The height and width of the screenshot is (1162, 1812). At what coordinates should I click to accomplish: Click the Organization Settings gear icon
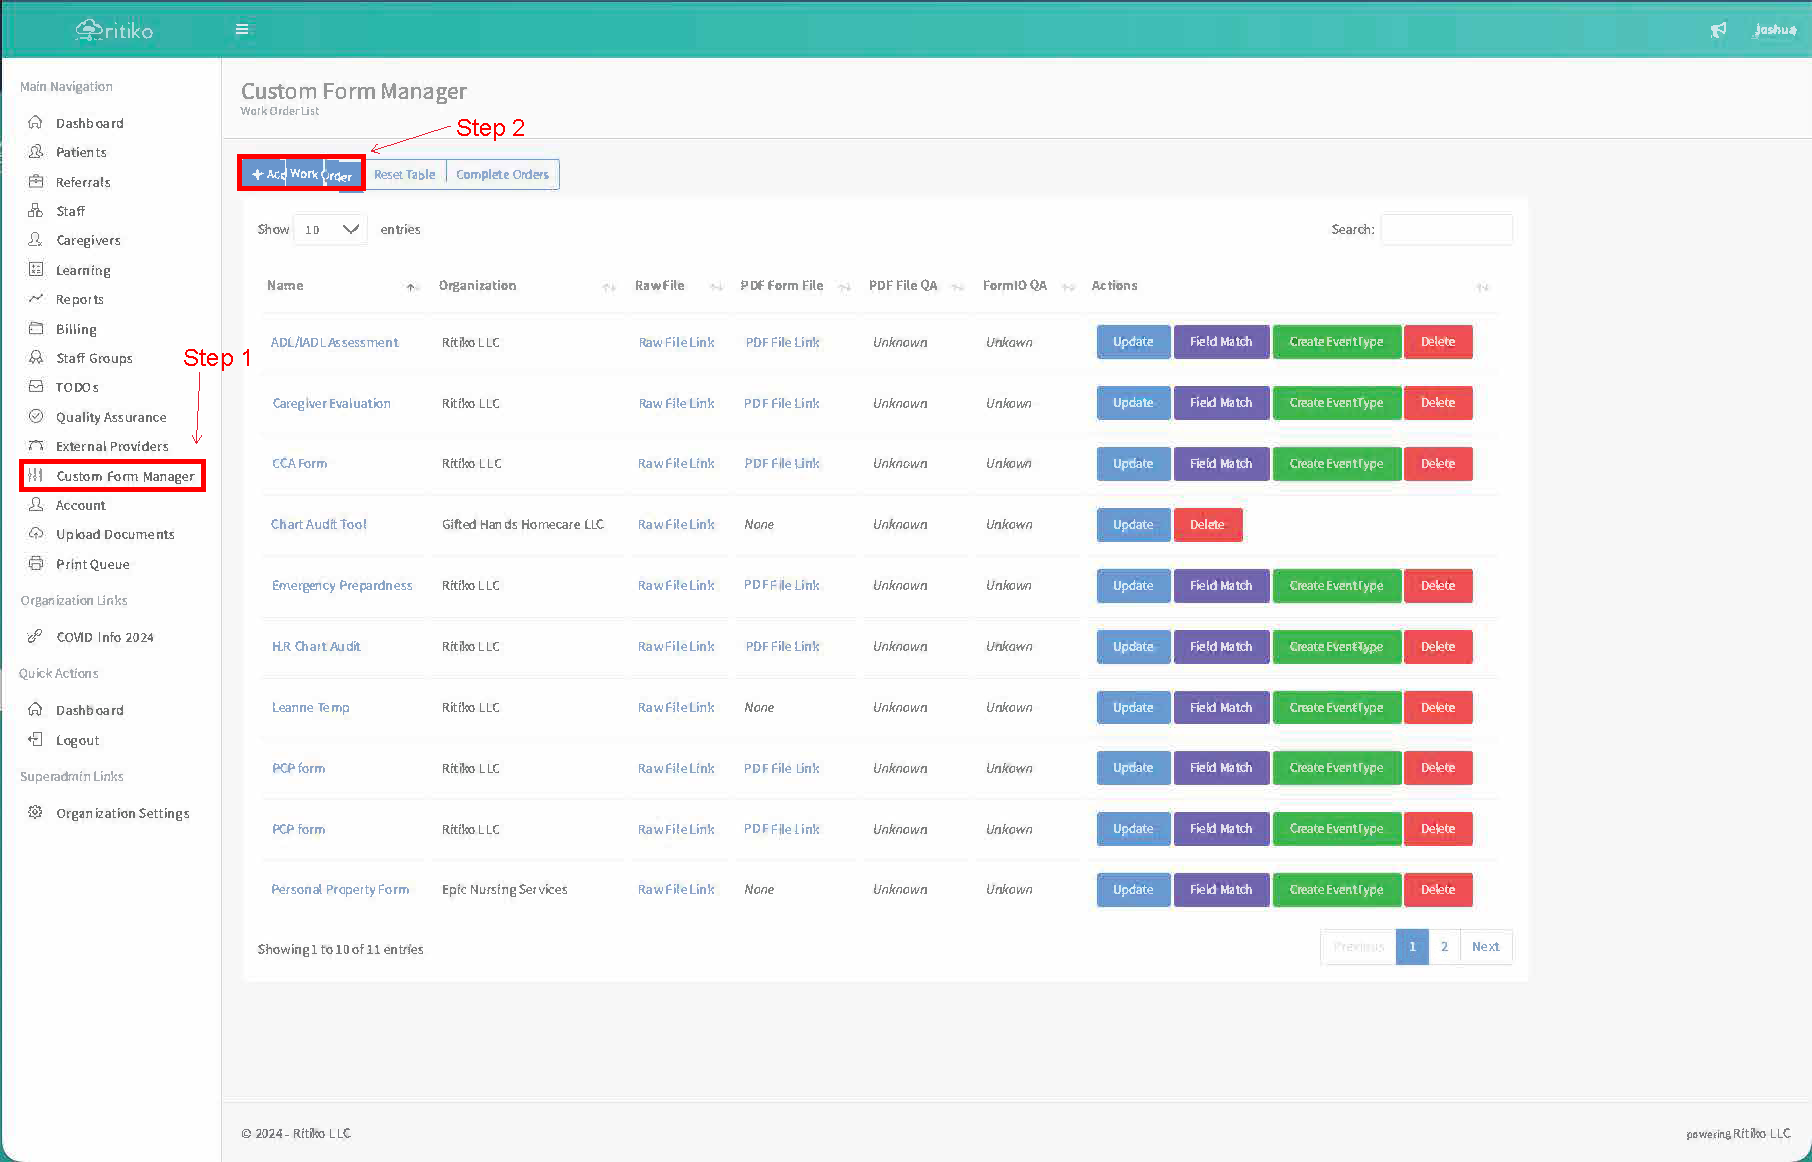click(36, 813)
